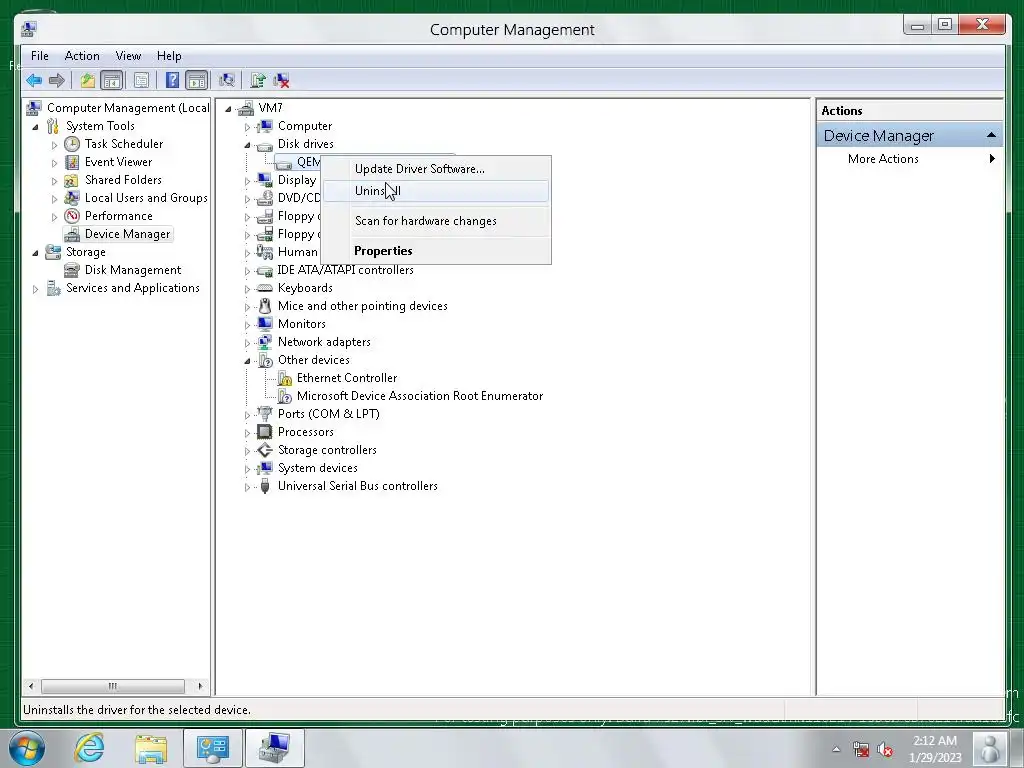Viewport: 1024px width, 768px height.
Task: Collapse the Device Manager actions section
Action: coord(991,135)
